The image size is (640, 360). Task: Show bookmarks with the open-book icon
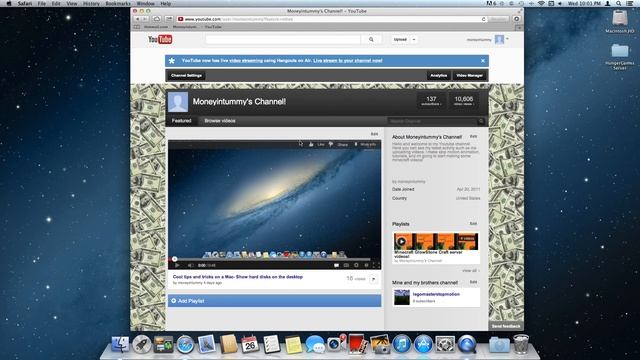[x=137, y=27]
